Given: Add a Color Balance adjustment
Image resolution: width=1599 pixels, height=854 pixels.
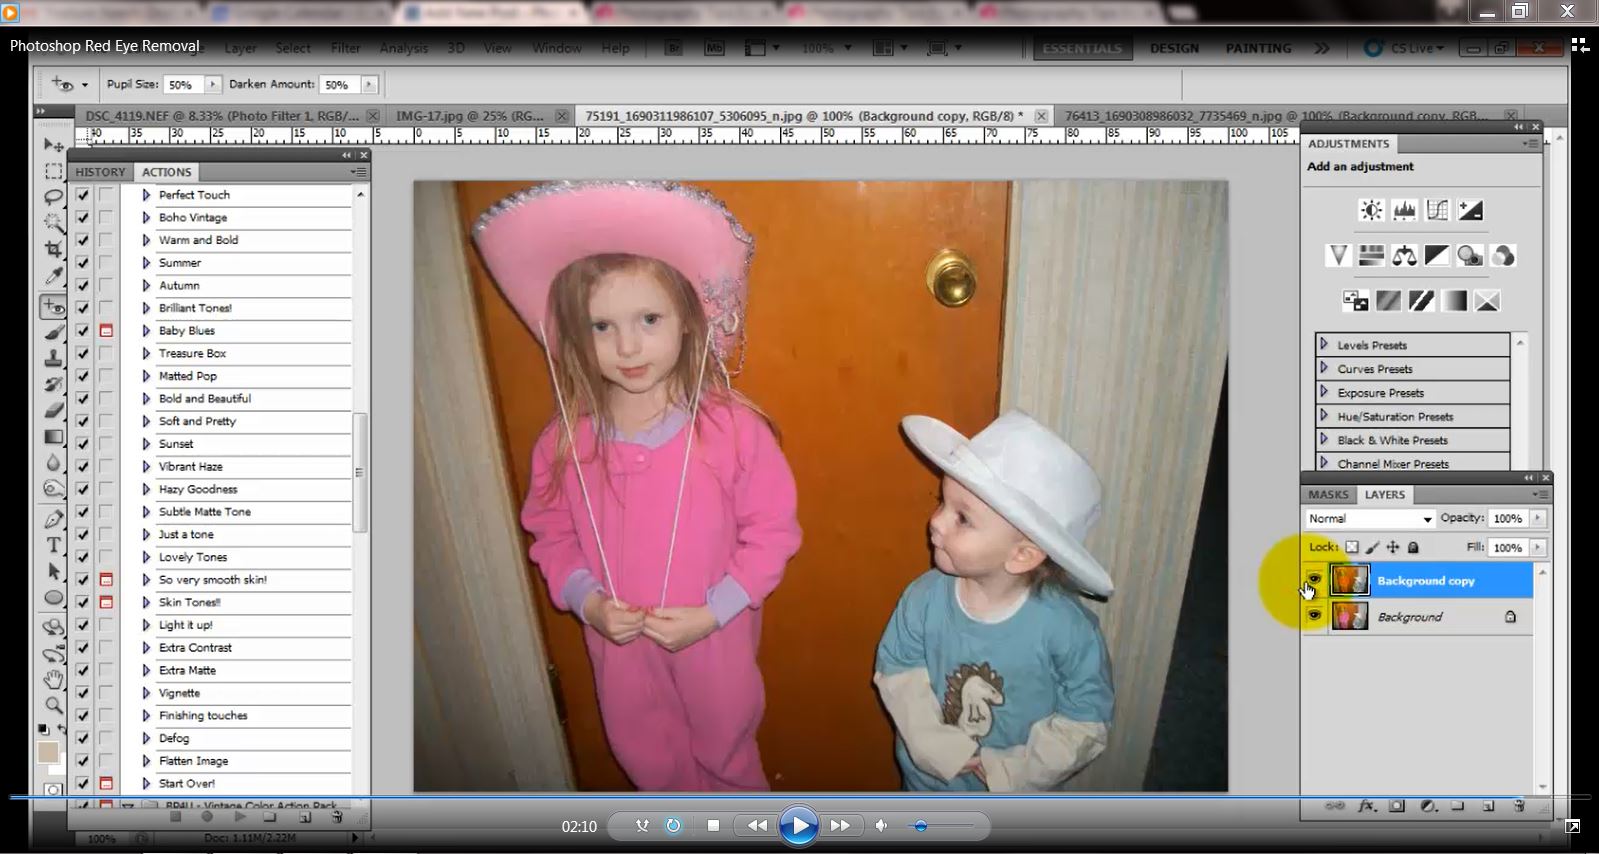Looking at the screenshot, I should point(1404,256).
